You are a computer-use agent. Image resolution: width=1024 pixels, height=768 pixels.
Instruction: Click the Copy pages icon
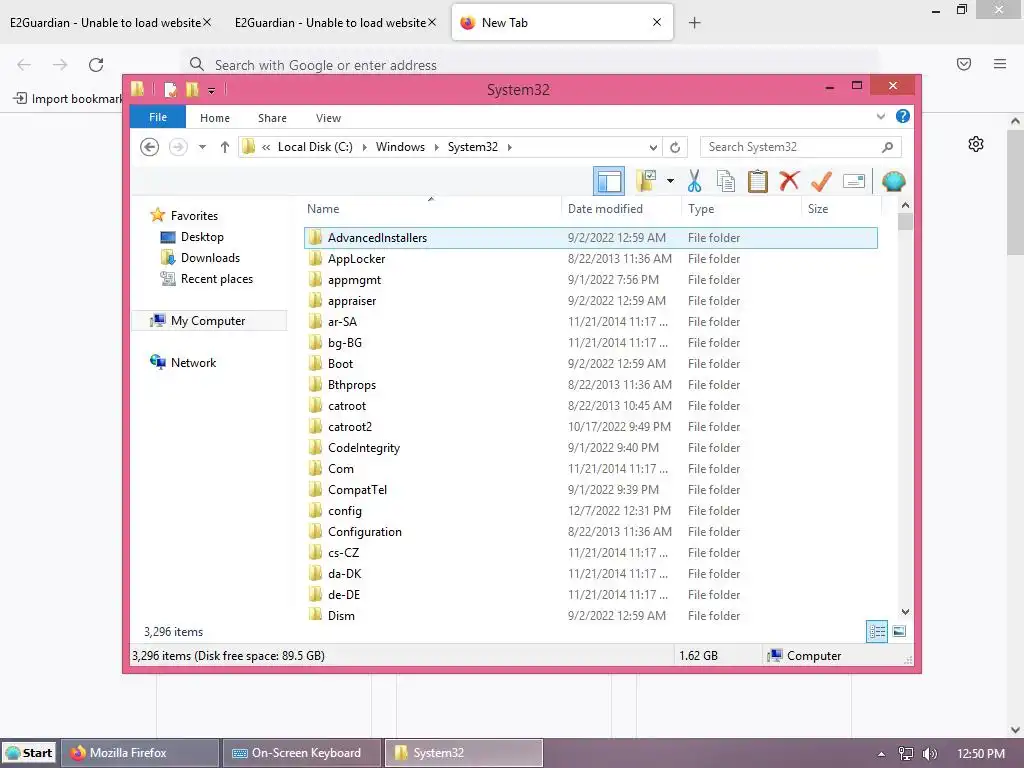[x=726, y=181]
